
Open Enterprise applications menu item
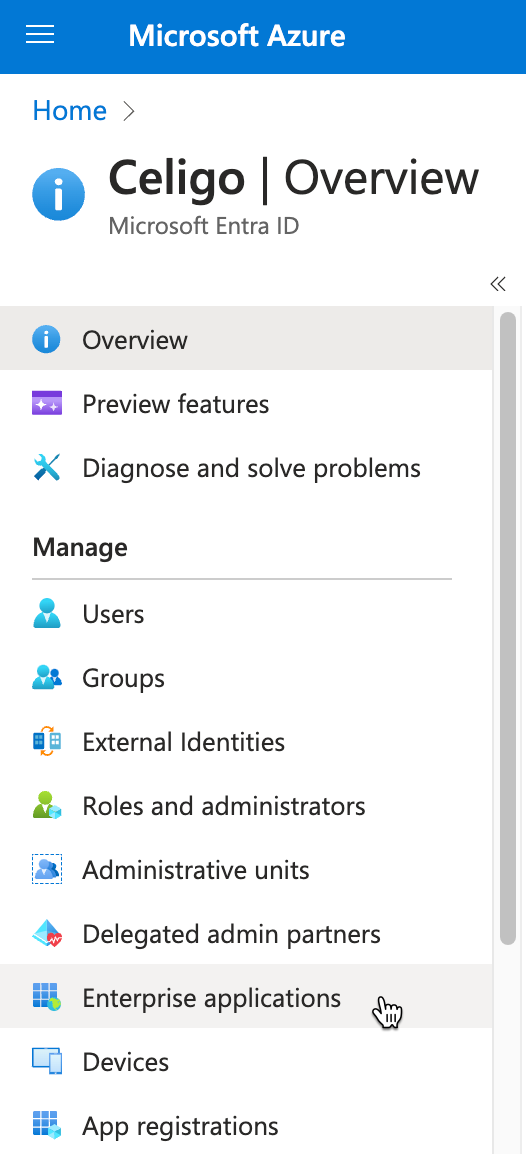(x=246, y=998)
